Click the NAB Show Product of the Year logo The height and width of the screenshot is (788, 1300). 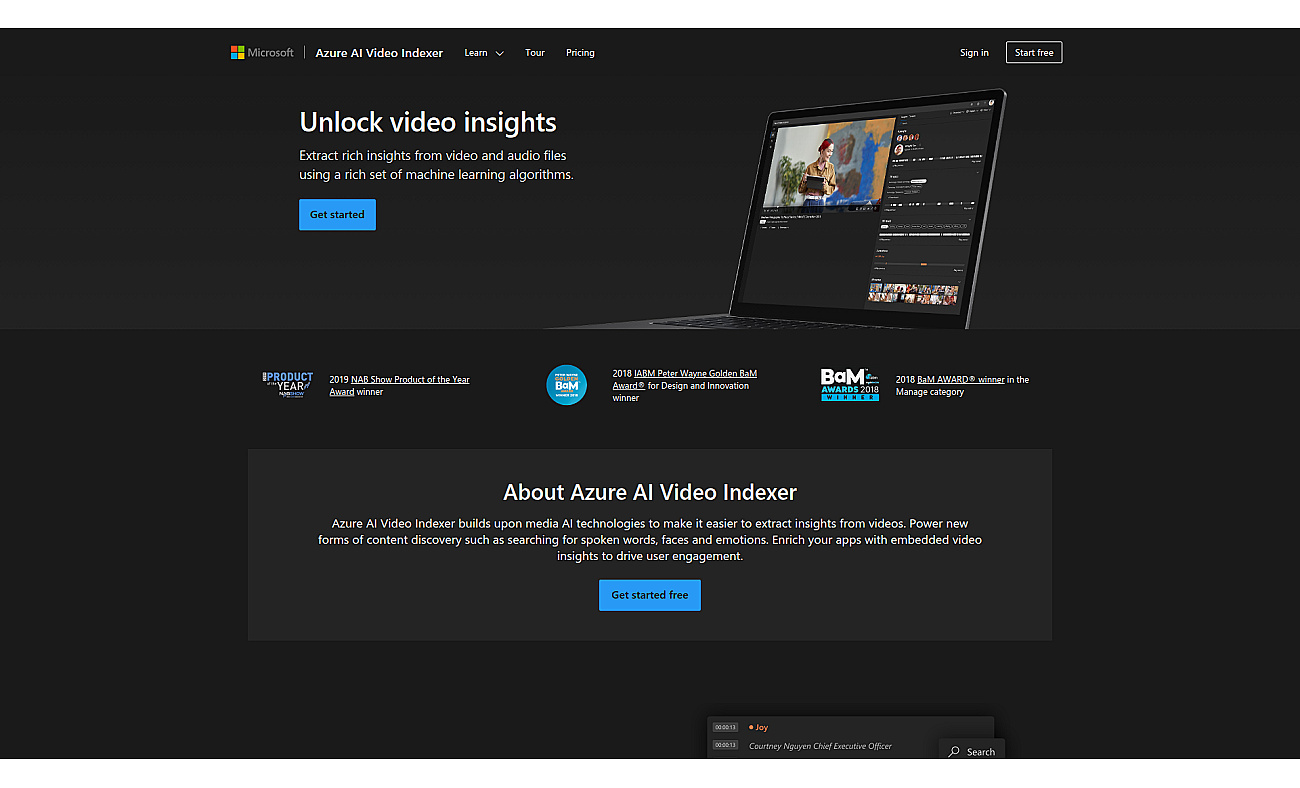[x=288, y=385]
